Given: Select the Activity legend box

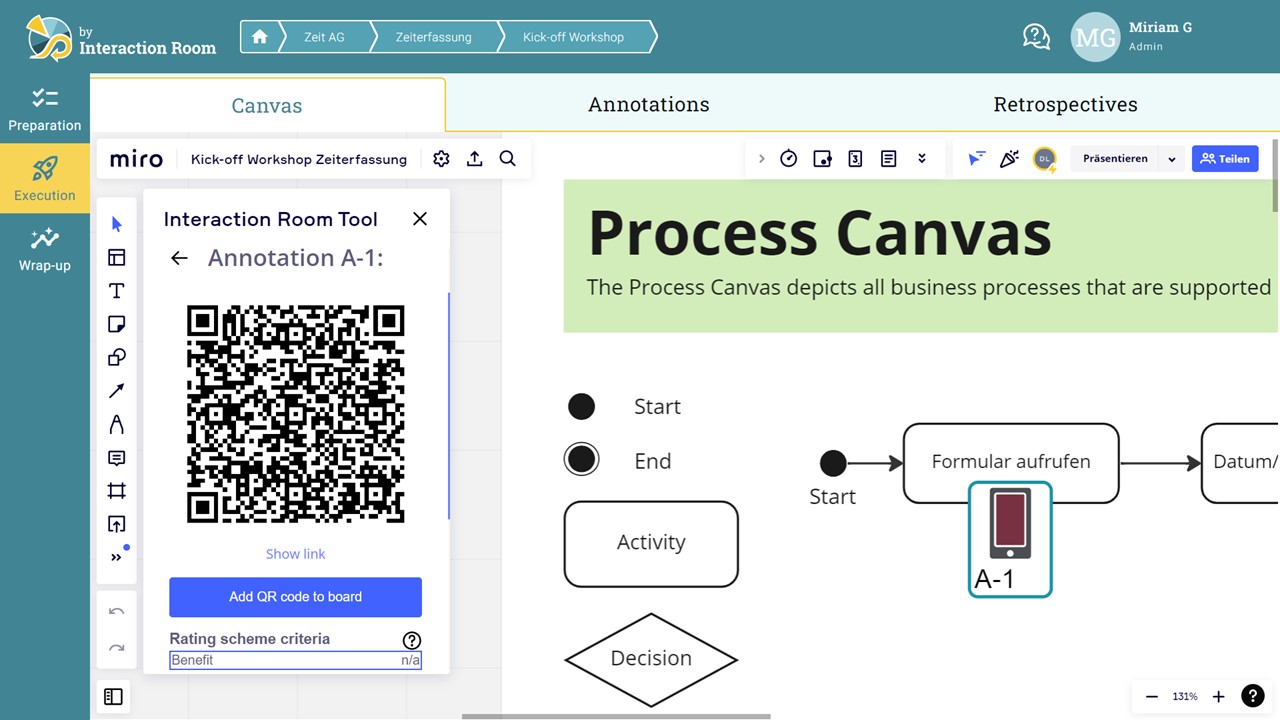Looking at the screenshot, I should (x=651, y=544).
